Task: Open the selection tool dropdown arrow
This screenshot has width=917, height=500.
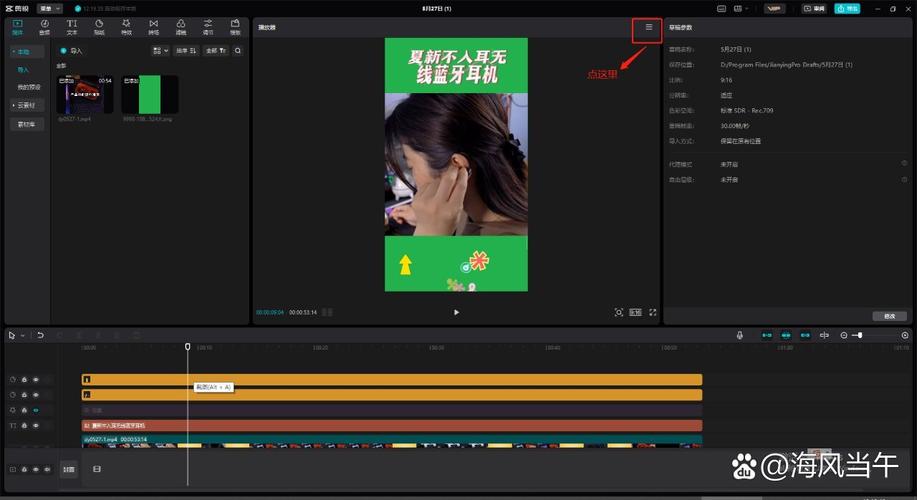Action: [23, 336]
